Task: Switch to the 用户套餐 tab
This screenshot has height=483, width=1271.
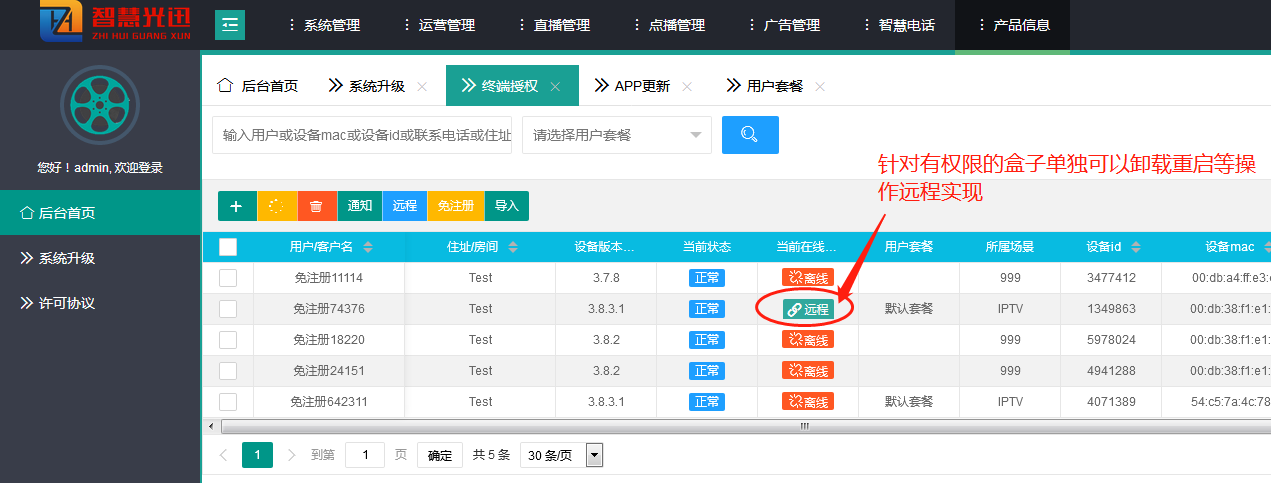Action: 774,86
